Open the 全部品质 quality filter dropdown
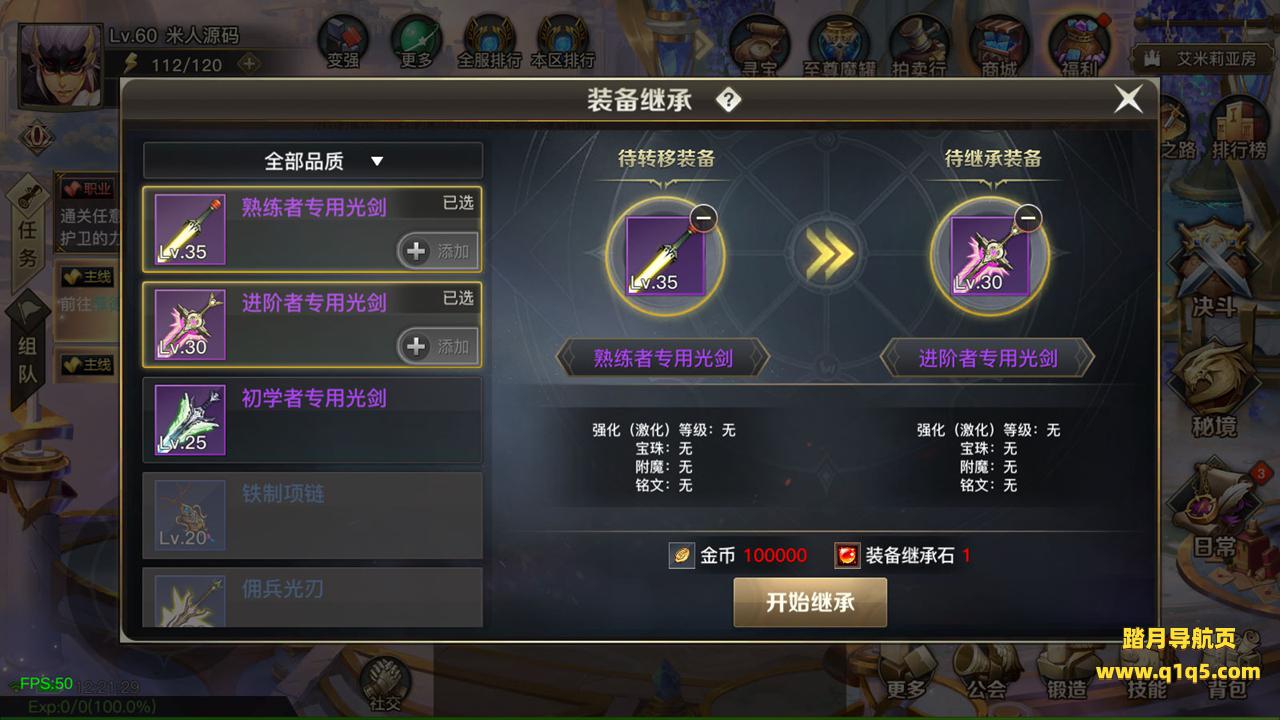Screen dimensions: 1280x720 pyautogui.click(x=313, y=160)
